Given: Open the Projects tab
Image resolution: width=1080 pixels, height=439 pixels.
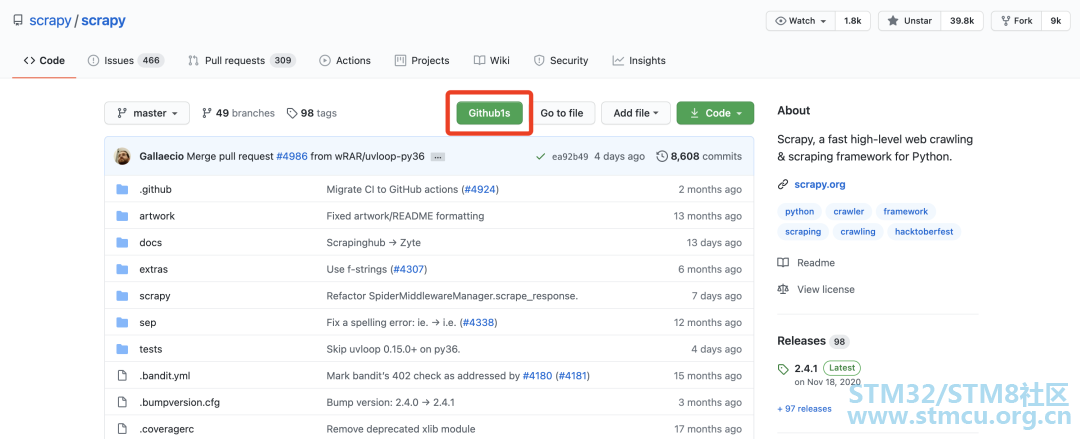Looking at the screenshot, I should point(422,61).
